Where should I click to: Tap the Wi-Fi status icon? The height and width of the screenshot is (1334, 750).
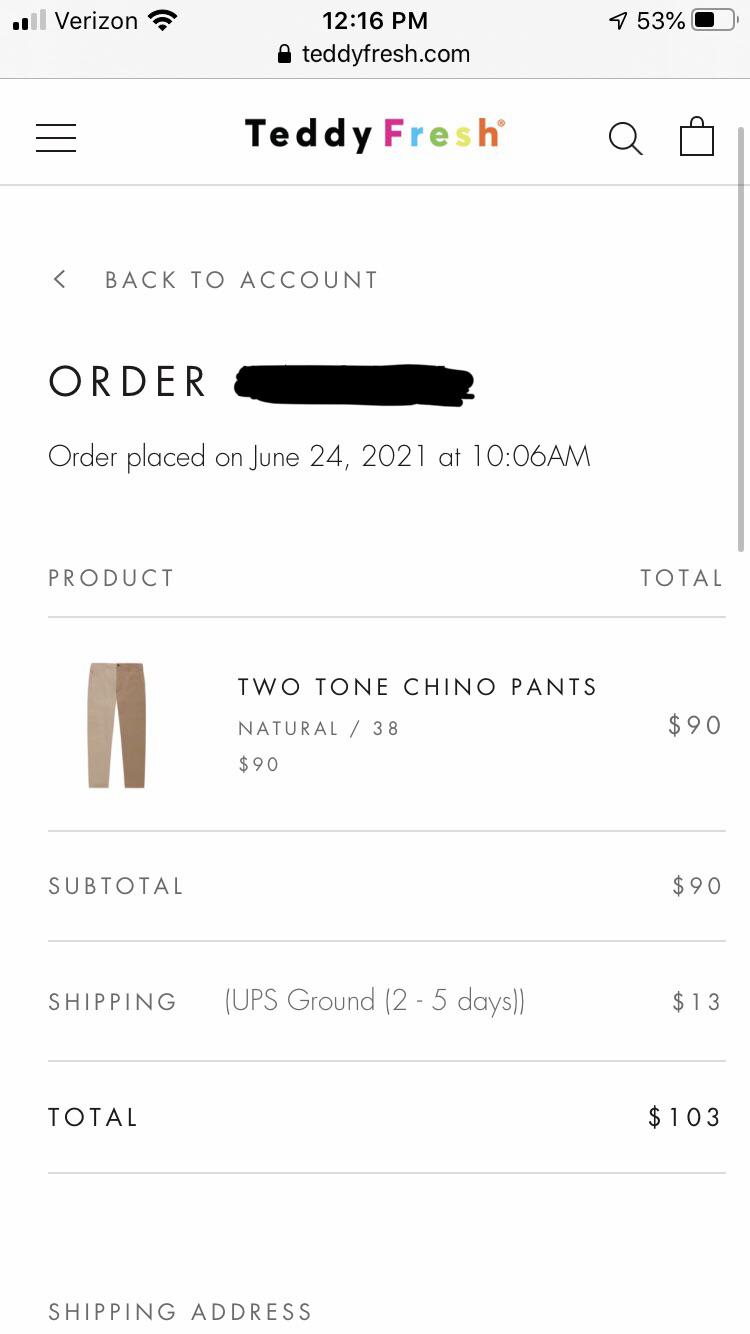coord(161,20)
